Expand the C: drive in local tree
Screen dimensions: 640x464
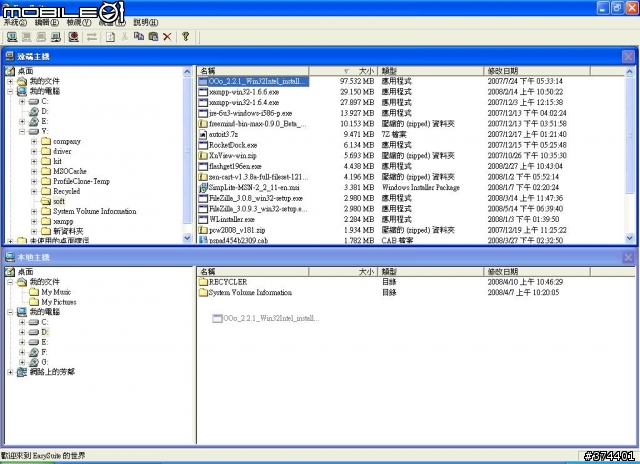[x=22, y=322]
